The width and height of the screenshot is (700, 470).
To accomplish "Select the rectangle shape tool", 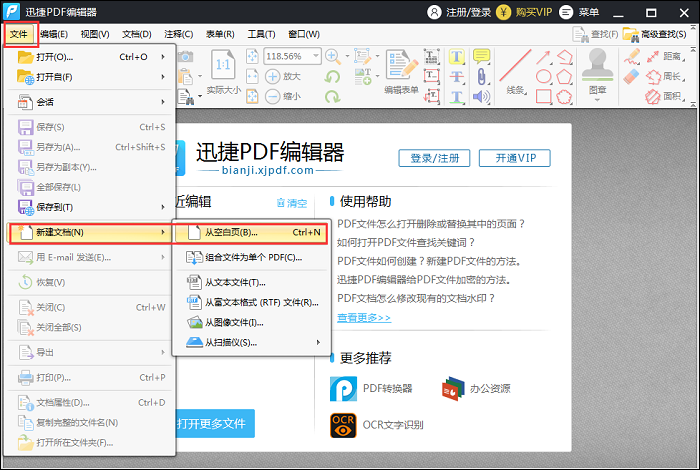I will click(x=543, y=96).
